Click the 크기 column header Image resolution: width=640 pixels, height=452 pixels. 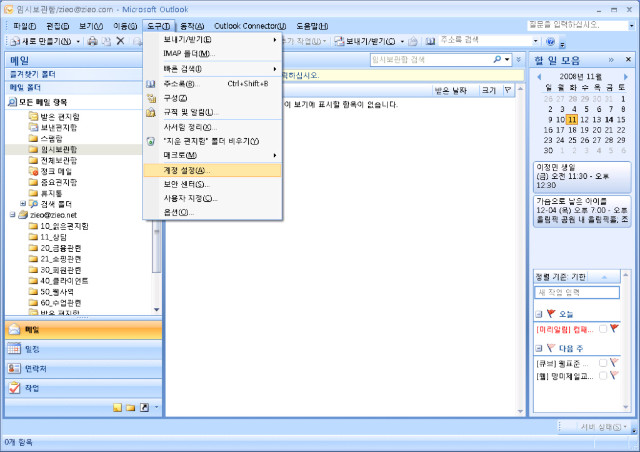click(x=489, y=90)
